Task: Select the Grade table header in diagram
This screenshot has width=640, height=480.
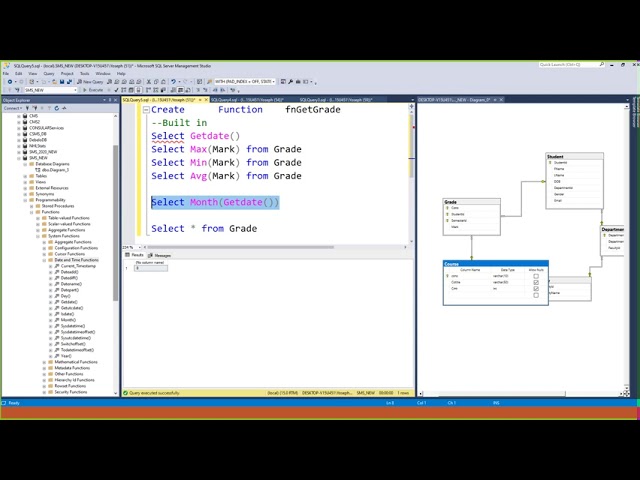Action: tap(471, 202)
